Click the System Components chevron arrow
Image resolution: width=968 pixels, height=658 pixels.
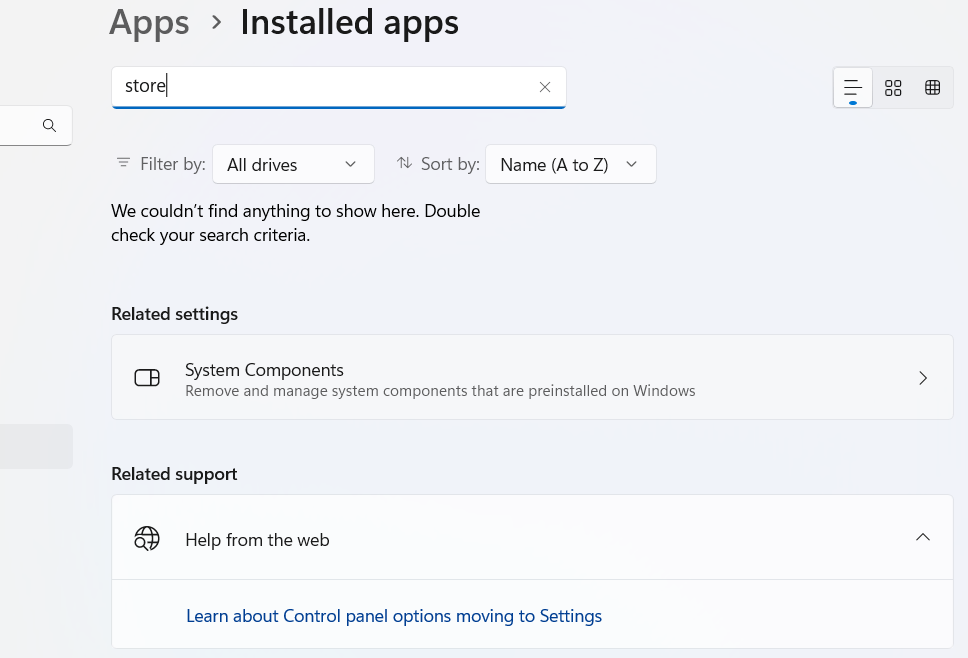922,378
